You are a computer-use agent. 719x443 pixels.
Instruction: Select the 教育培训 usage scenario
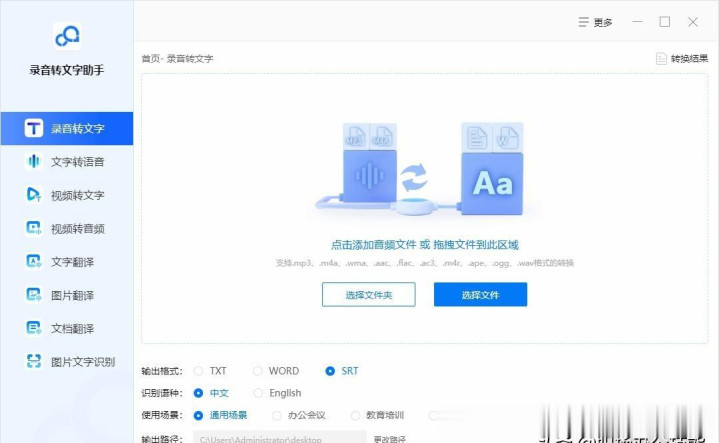pos(355,415)
